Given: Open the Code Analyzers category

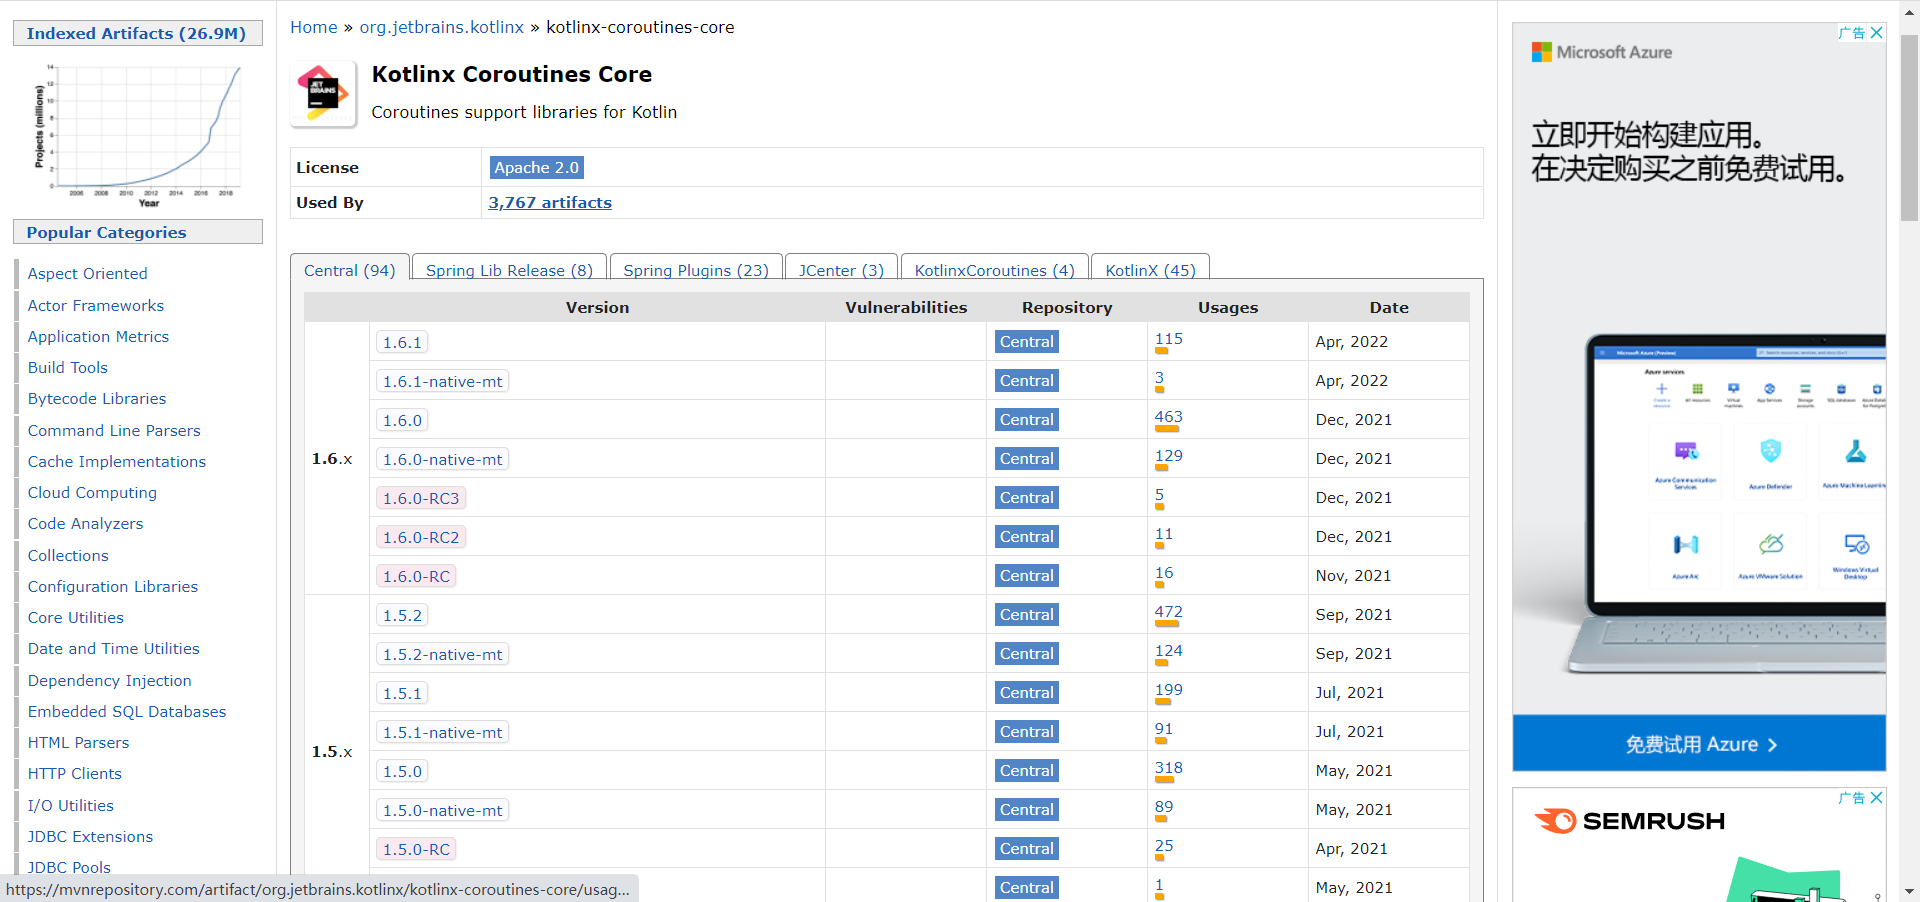Looking at the screenshot, I should coord(85,524).
